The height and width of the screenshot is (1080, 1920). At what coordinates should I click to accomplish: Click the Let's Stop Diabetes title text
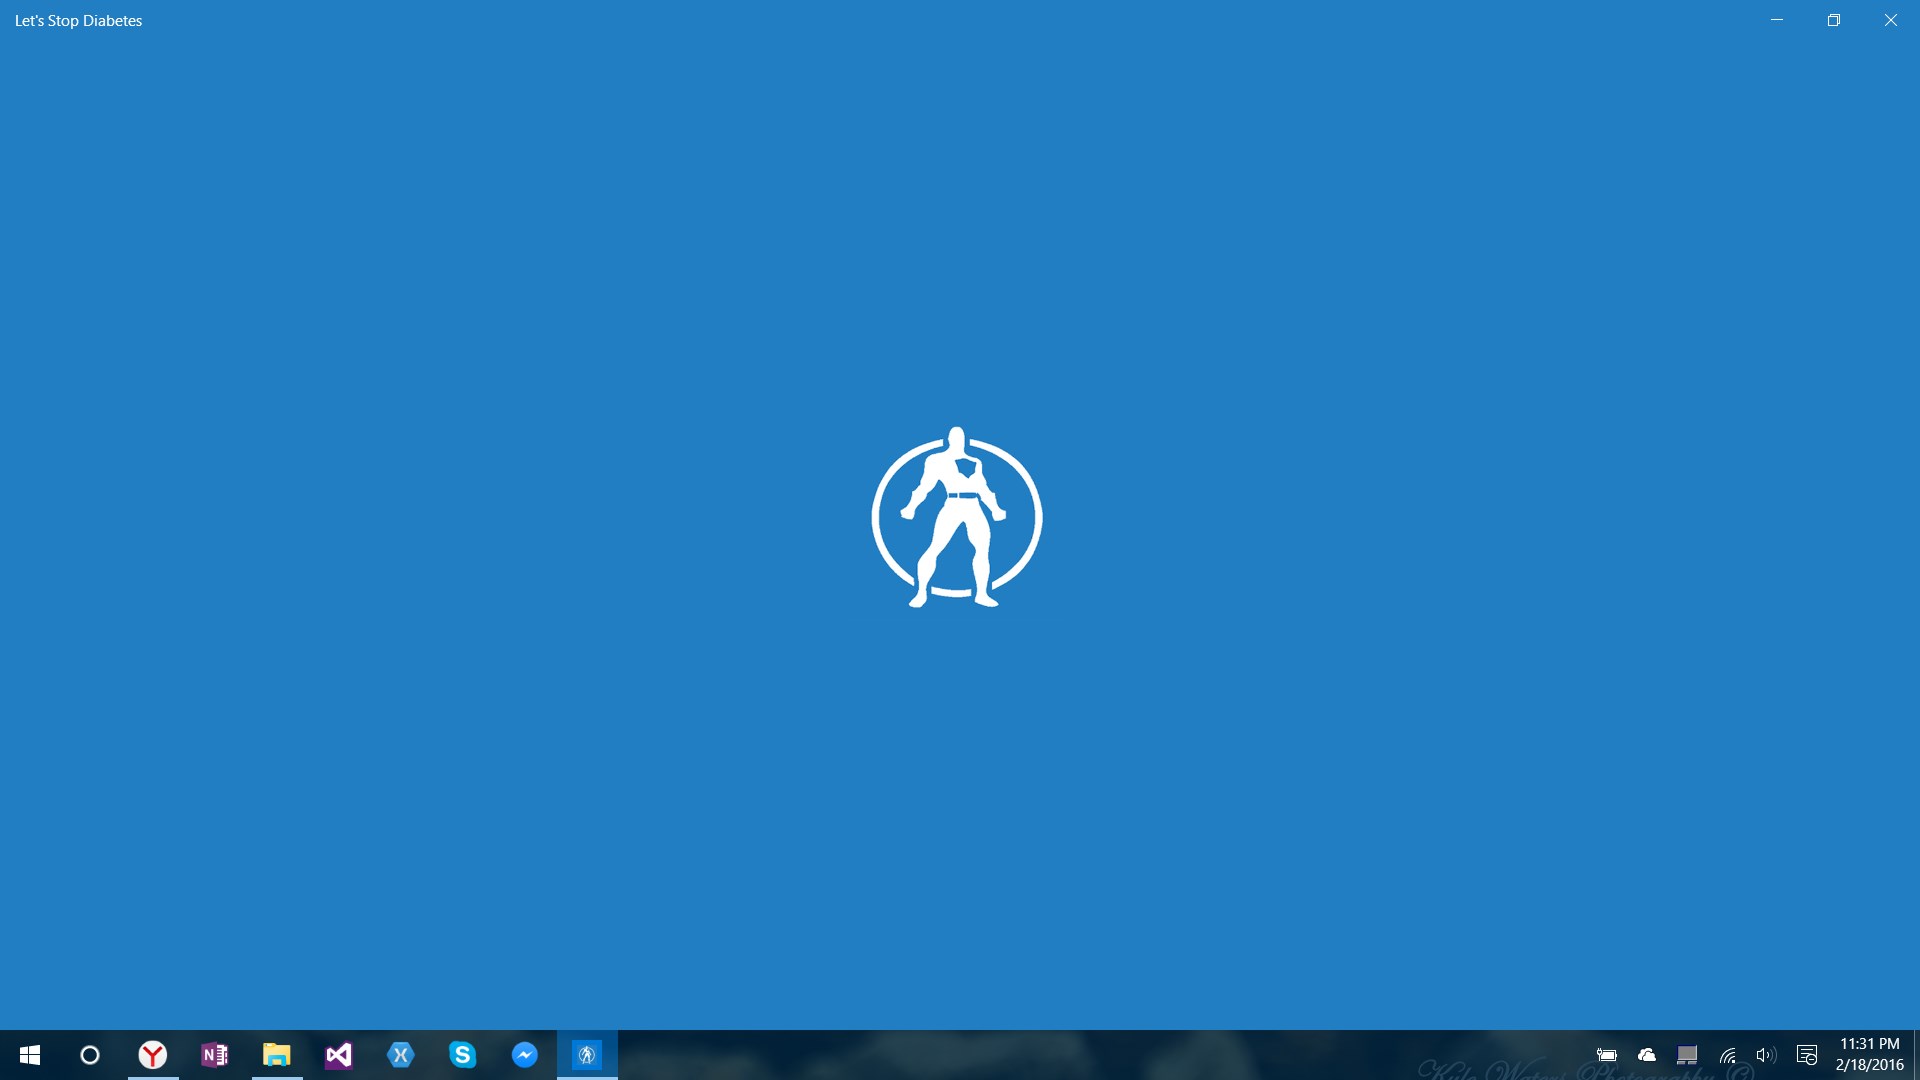(78, 21)
